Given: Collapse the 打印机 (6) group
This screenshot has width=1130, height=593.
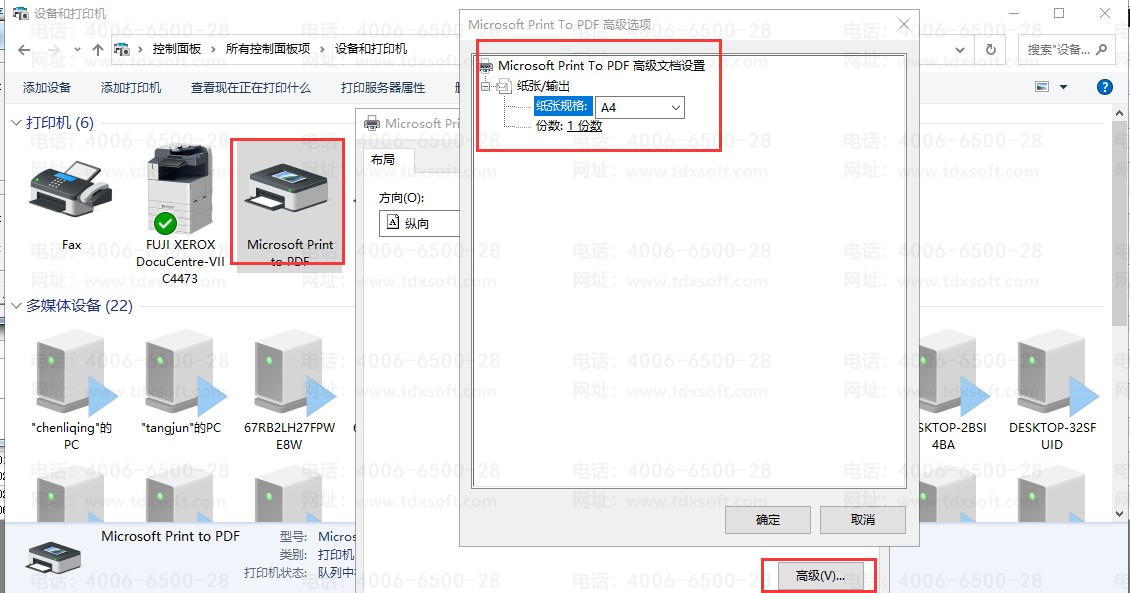Looking at the screenshot, I should (17, 123).
